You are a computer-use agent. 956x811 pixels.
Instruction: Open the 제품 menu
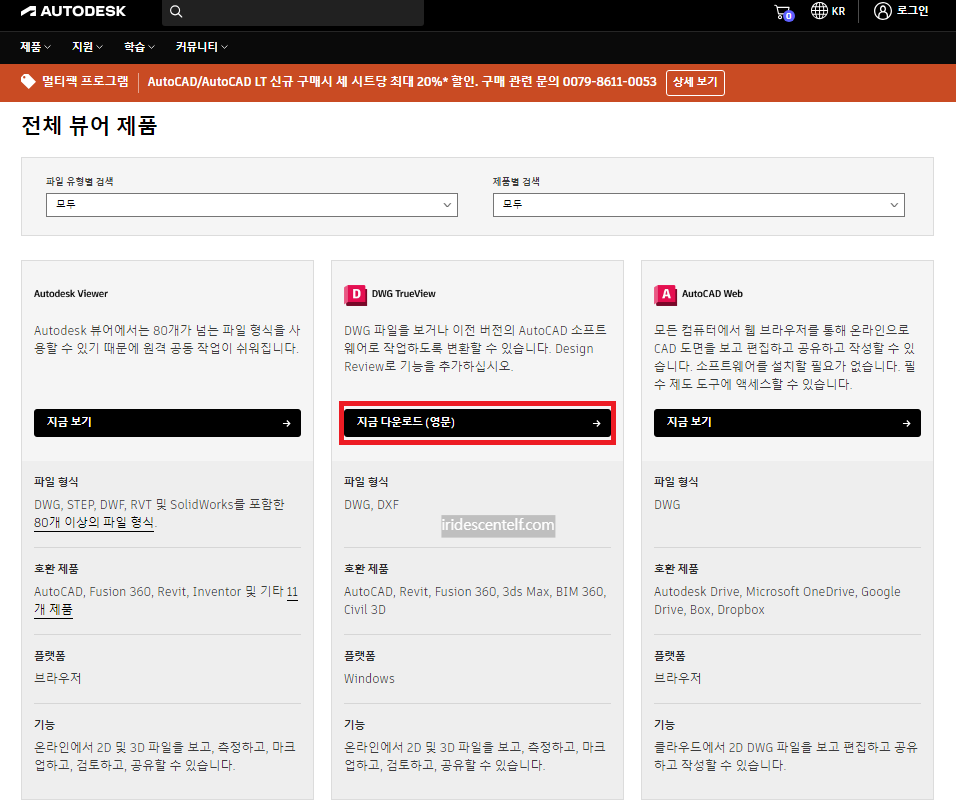(x=35, y=47)
